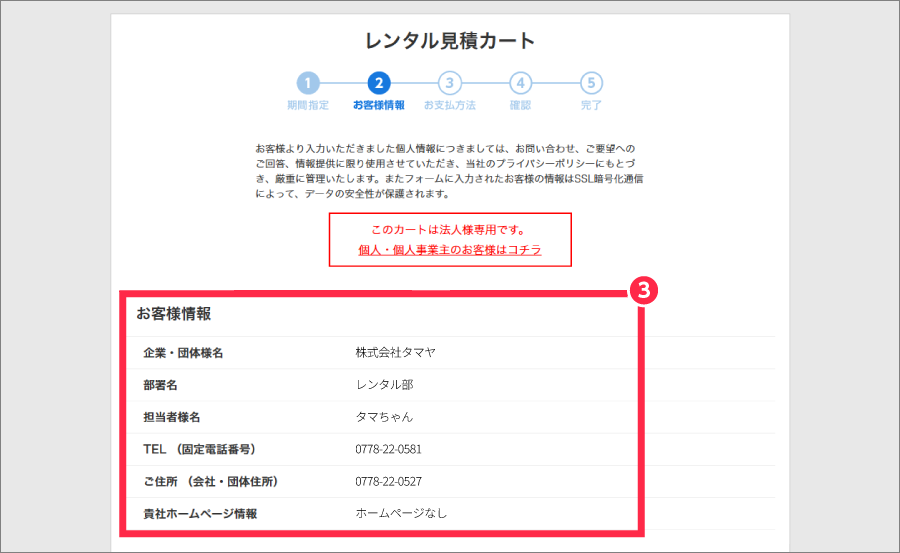Click the red このカートは法人様専用です notice text
Screen dimensions: 900x553
point(449,230)
